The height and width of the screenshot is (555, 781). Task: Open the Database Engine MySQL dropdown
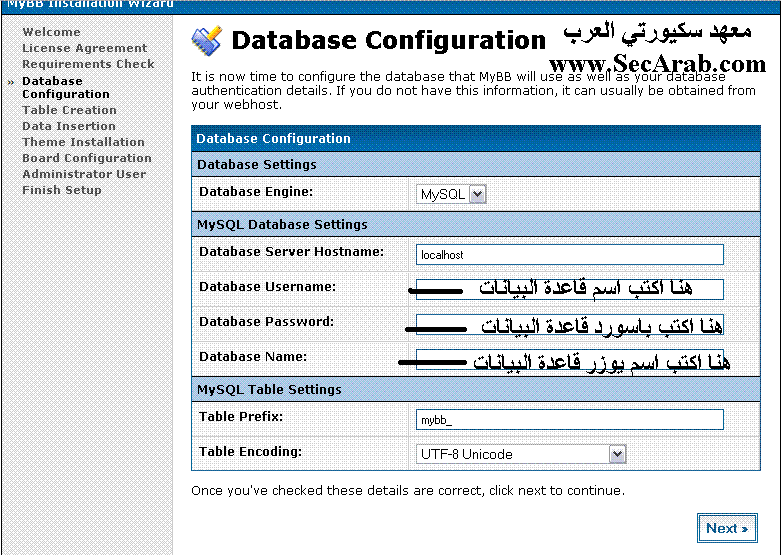point(451,194)
